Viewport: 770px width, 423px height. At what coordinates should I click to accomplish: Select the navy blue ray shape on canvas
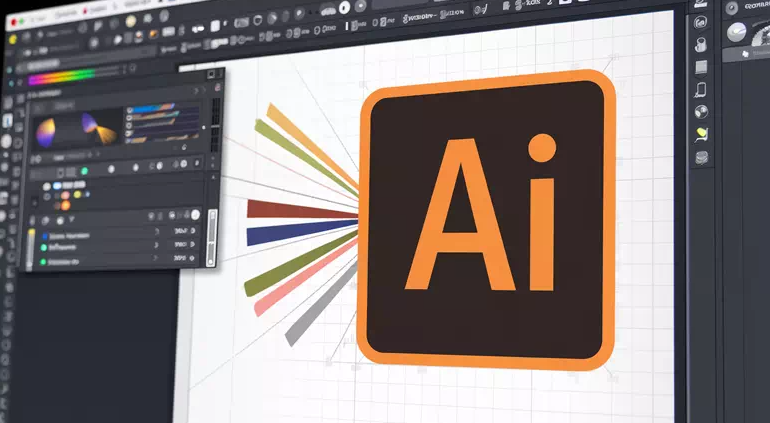tap(302, 232)
